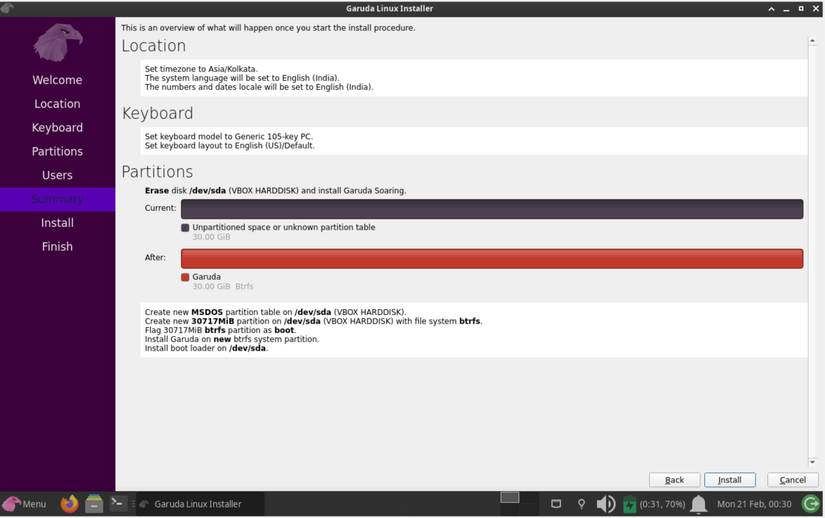Click the red Garuda legend swatch
825x518 pixels.
[185, 277]
